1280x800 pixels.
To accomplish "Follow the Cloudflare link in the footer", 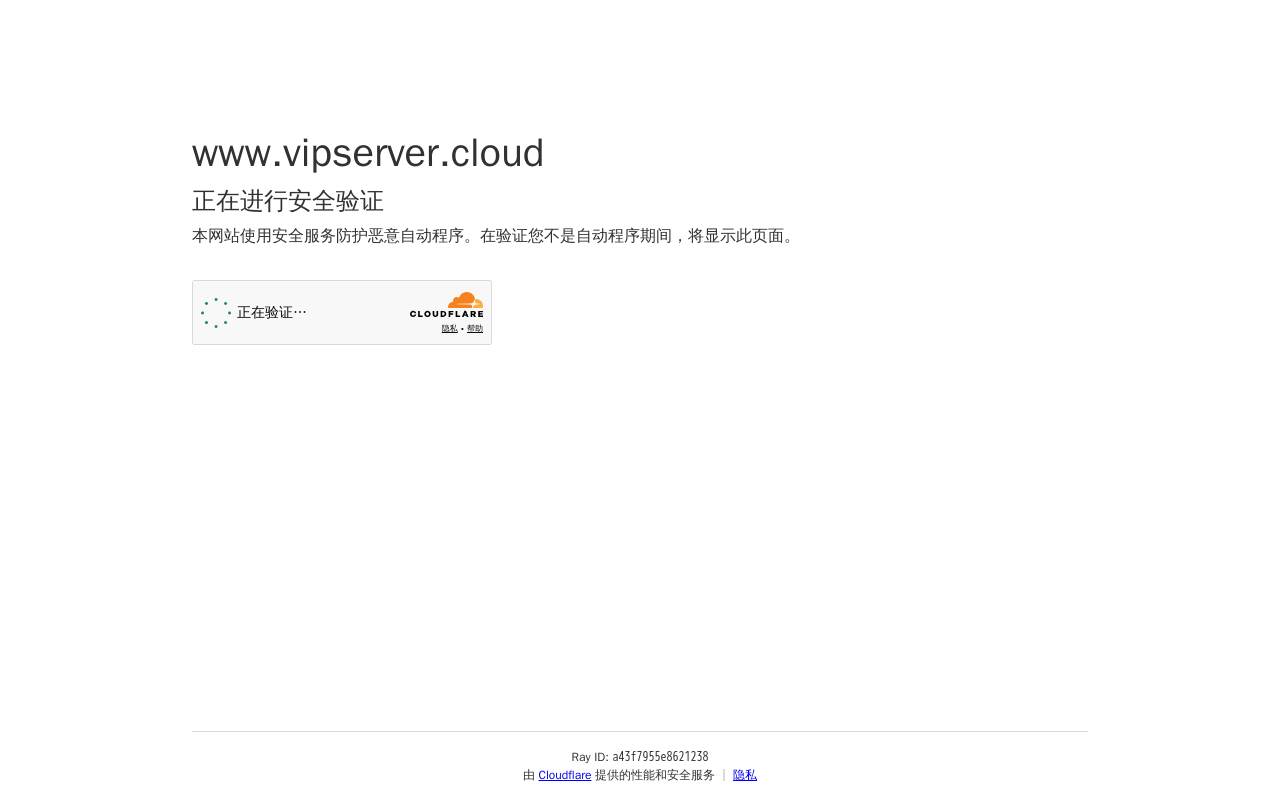I will (x=565, y=775).
